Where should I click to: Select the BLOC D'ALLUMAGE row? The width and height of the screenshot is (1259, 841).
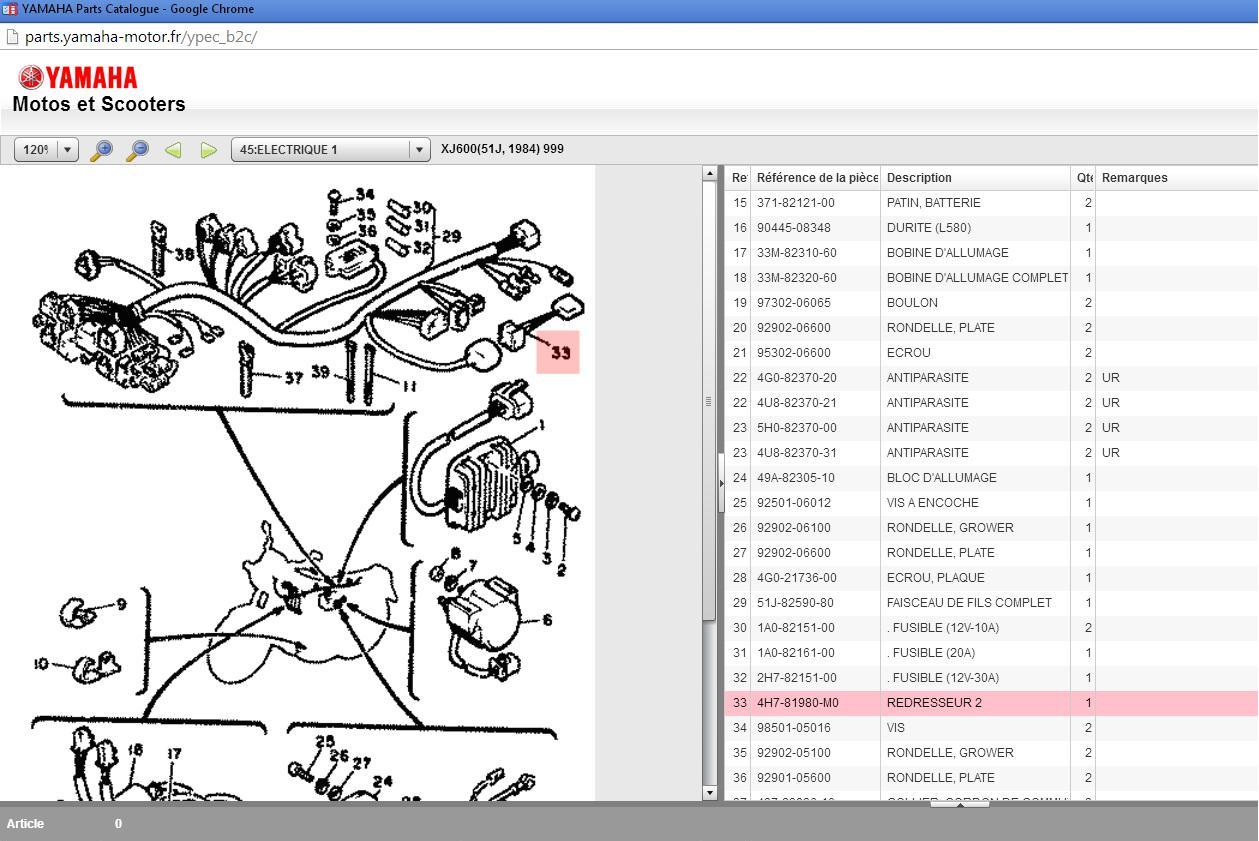coord(991,478)
